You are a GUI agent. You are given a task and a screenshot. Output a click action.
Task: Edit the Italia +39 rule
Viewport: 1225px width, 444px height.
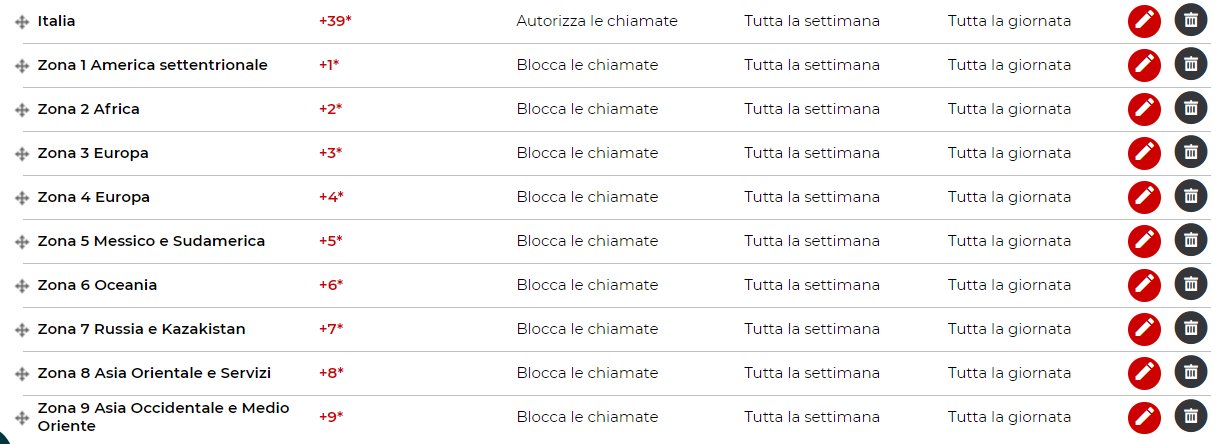pyautogui.click(x=1144, y=21)
